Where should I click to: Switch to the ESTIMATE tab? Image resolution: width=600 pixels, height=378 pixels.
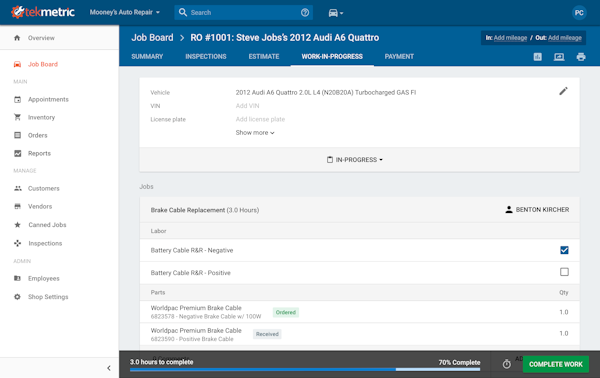(264, 57)
